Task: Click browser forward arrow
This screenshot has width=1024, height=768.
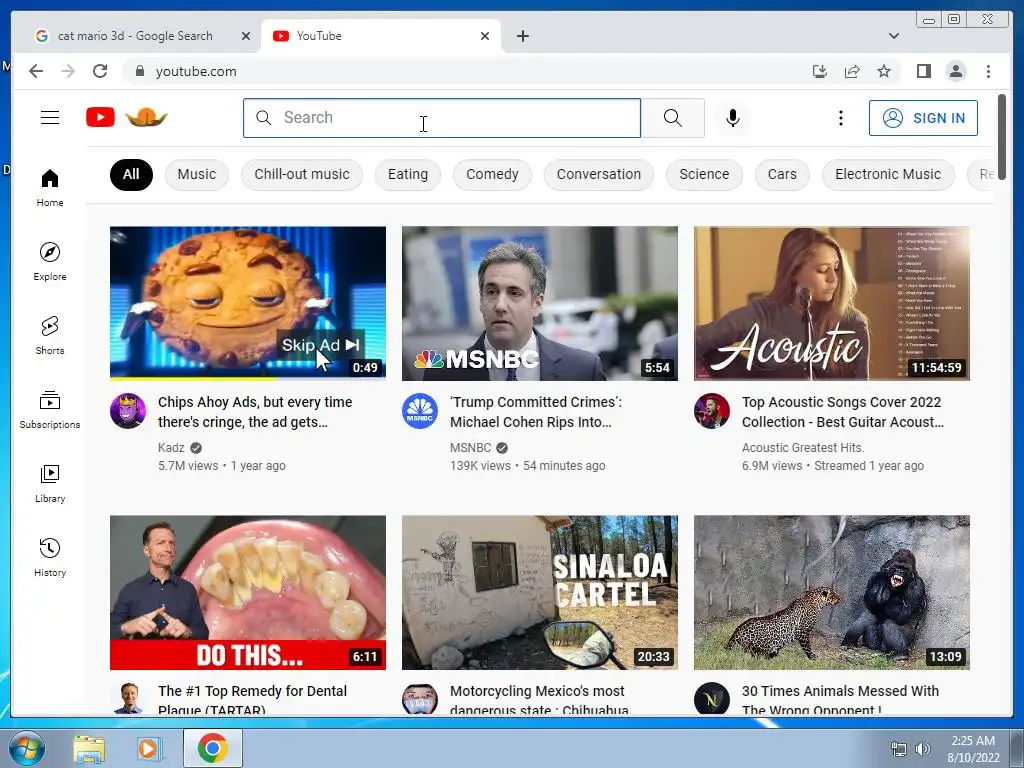Action: coord(68,71)
